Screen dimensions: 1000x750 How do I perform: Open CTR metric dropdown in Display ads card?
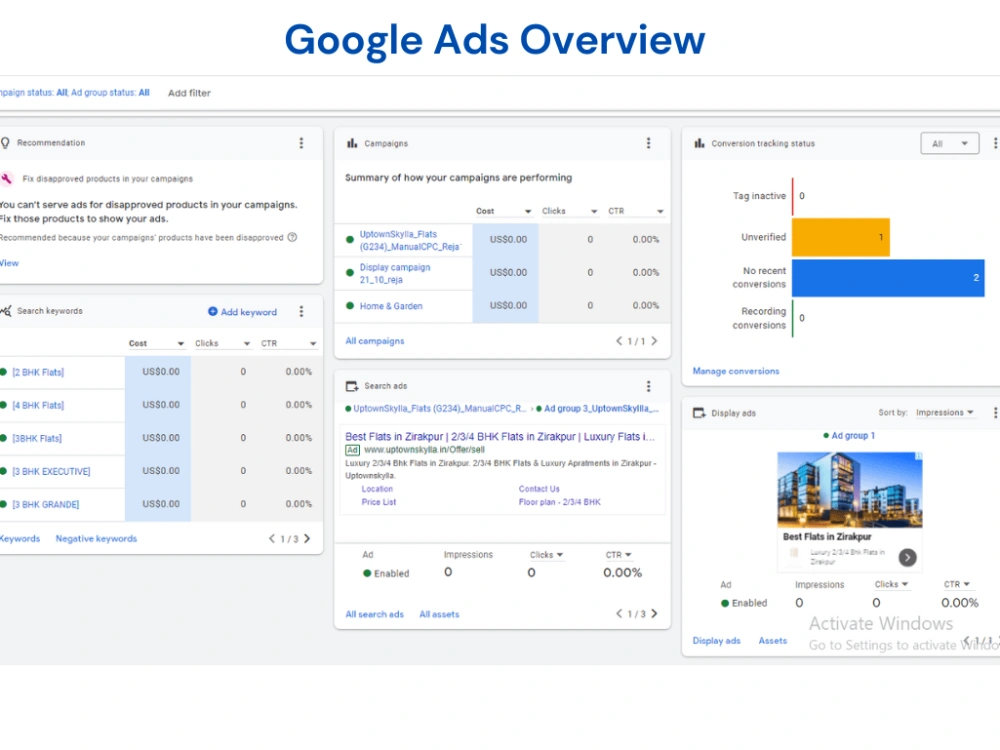(x=957, y=584)
